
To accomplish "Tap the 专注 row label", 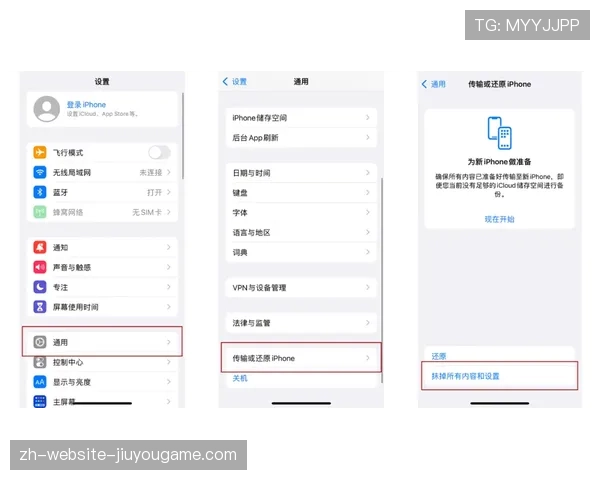I will click(60, 287).
